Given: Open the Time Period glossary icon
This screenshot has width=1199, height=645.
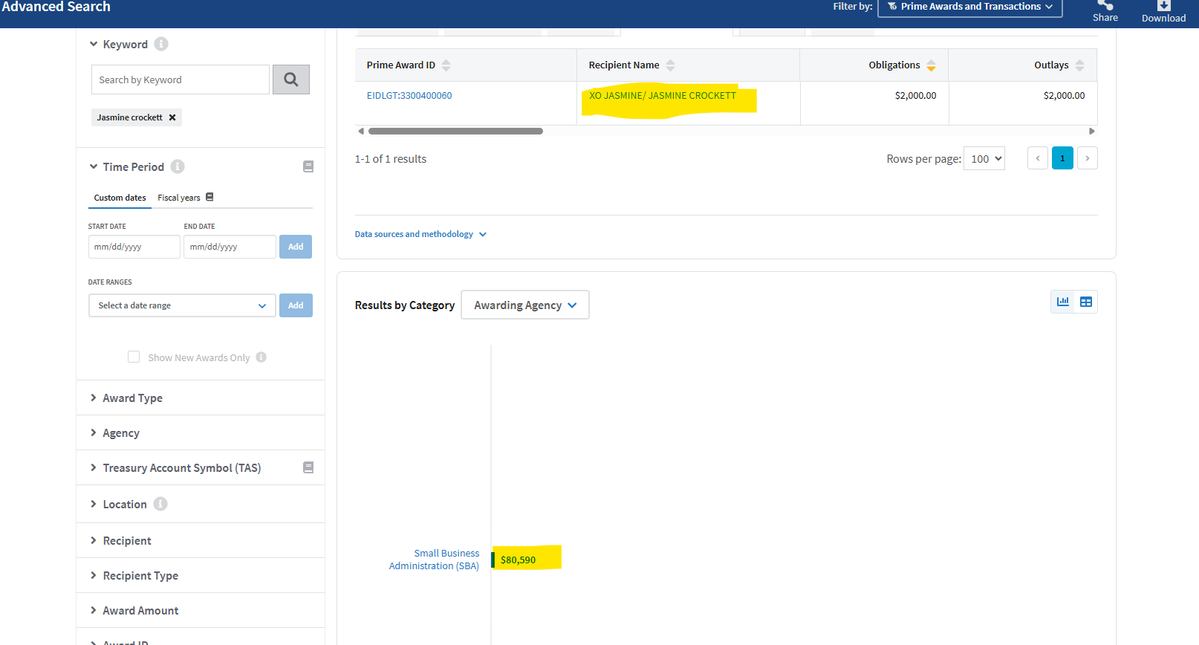Looking at the screenshot, I should (308, 167).
